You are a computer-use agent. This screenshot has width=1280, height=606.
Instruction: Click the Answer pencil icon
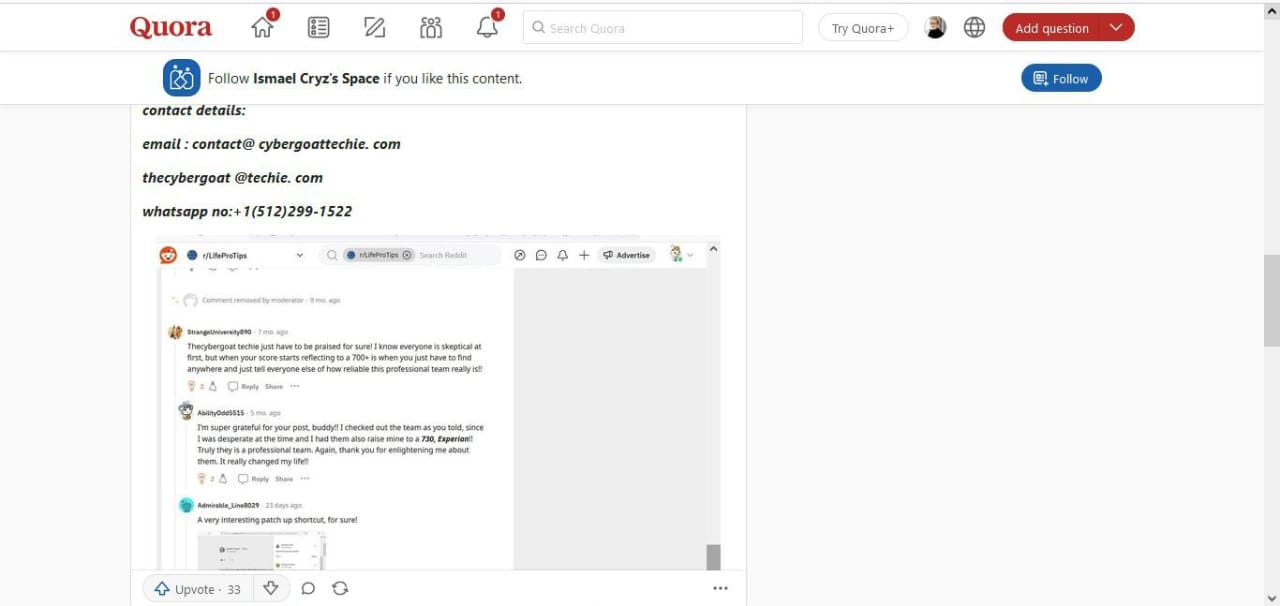pos(375,28)
